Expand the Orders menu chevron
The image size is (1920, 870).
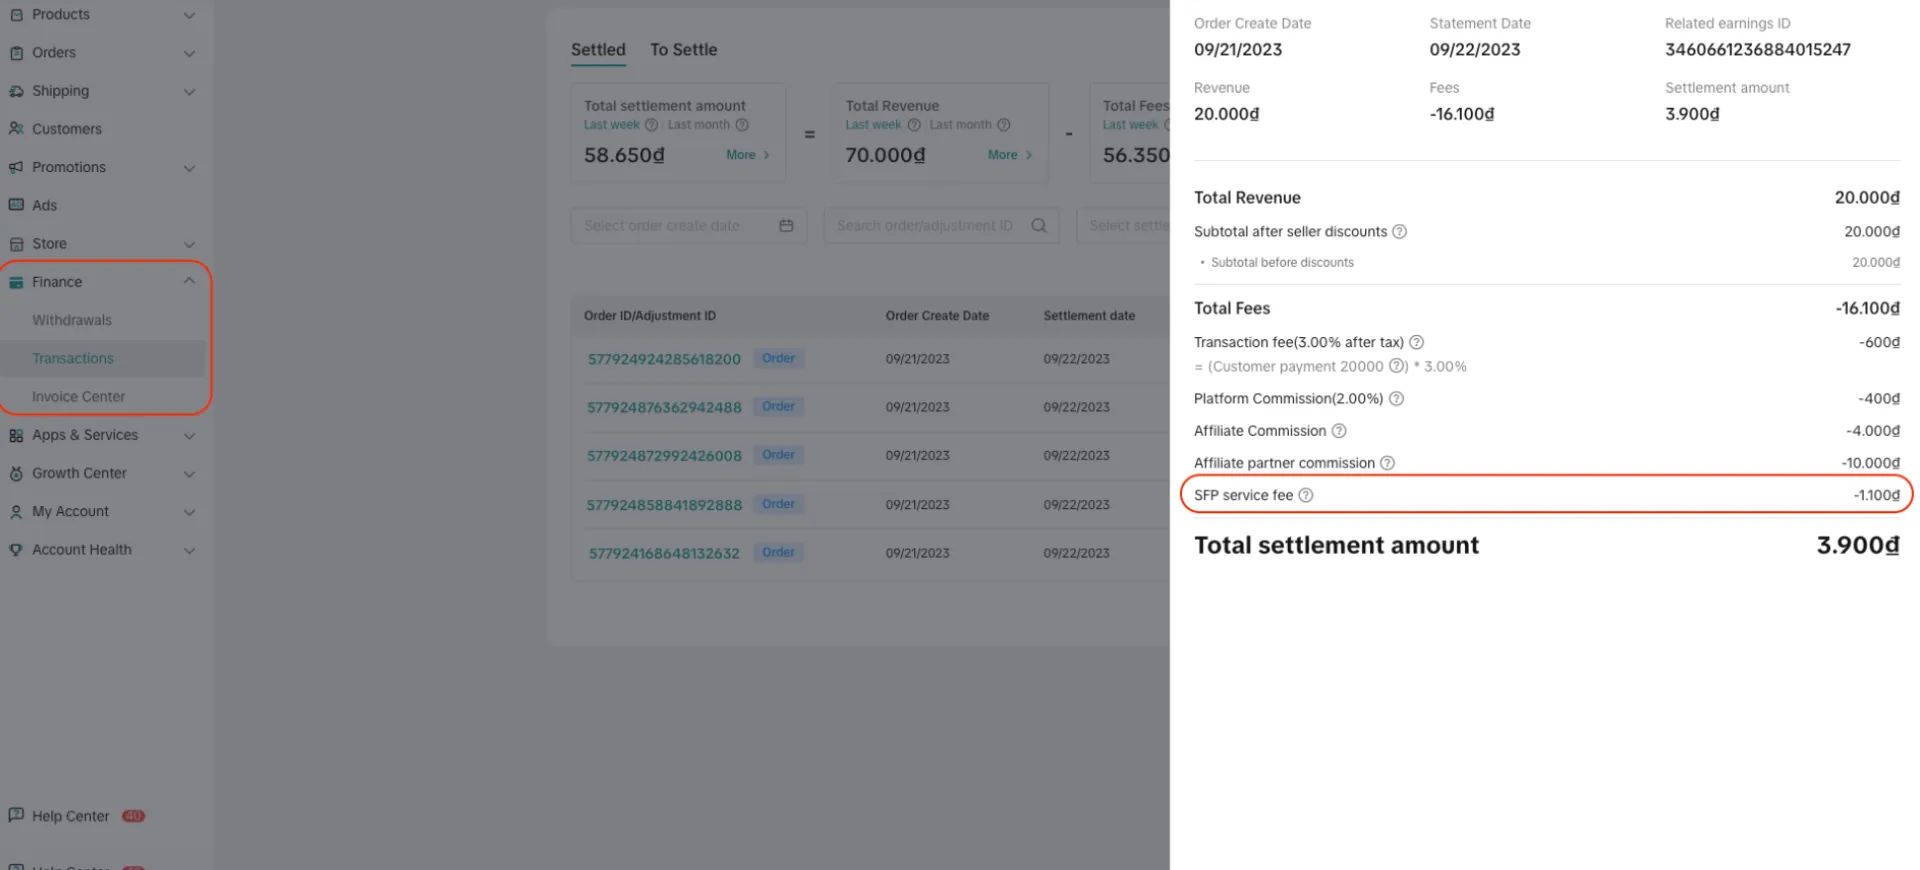(189, 53)
